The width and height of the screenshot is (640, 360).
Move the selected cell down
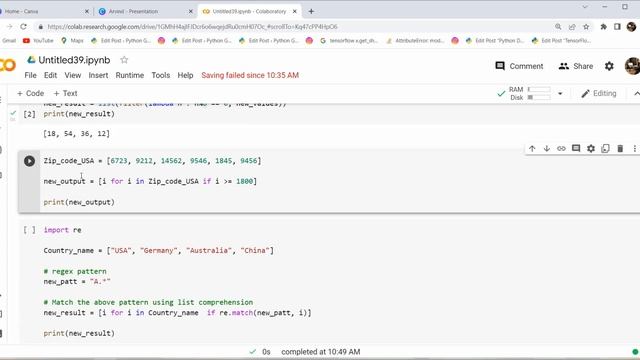[547, 149]
